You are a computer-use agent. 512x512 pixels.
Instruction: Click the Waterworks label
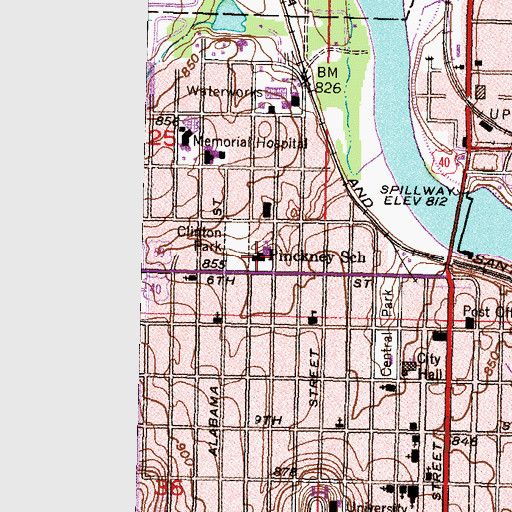tap(225, 91)
